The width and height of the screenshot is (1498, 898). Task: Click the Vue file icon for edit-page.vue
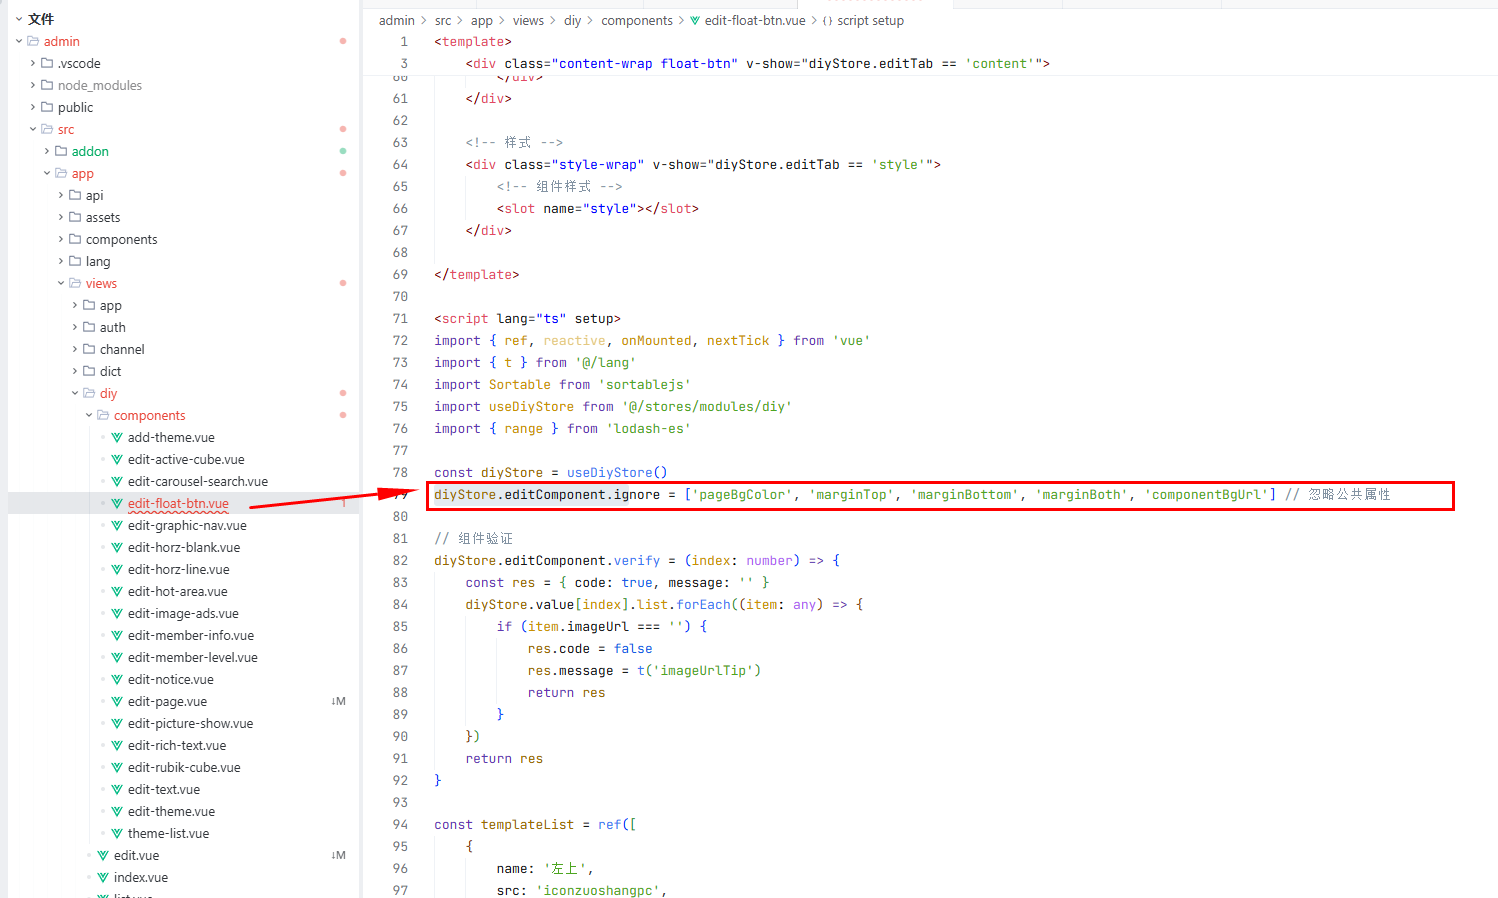[117, 702]
